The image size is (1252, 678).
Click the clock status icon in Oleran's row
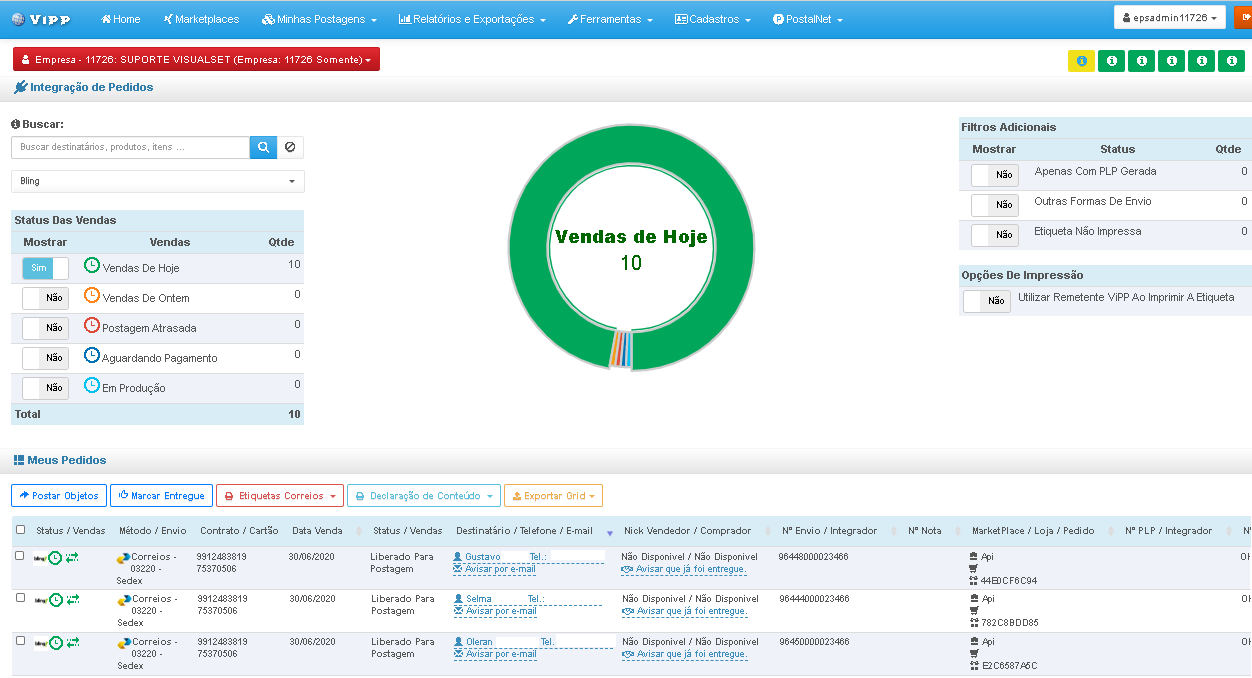click(56, 643)
